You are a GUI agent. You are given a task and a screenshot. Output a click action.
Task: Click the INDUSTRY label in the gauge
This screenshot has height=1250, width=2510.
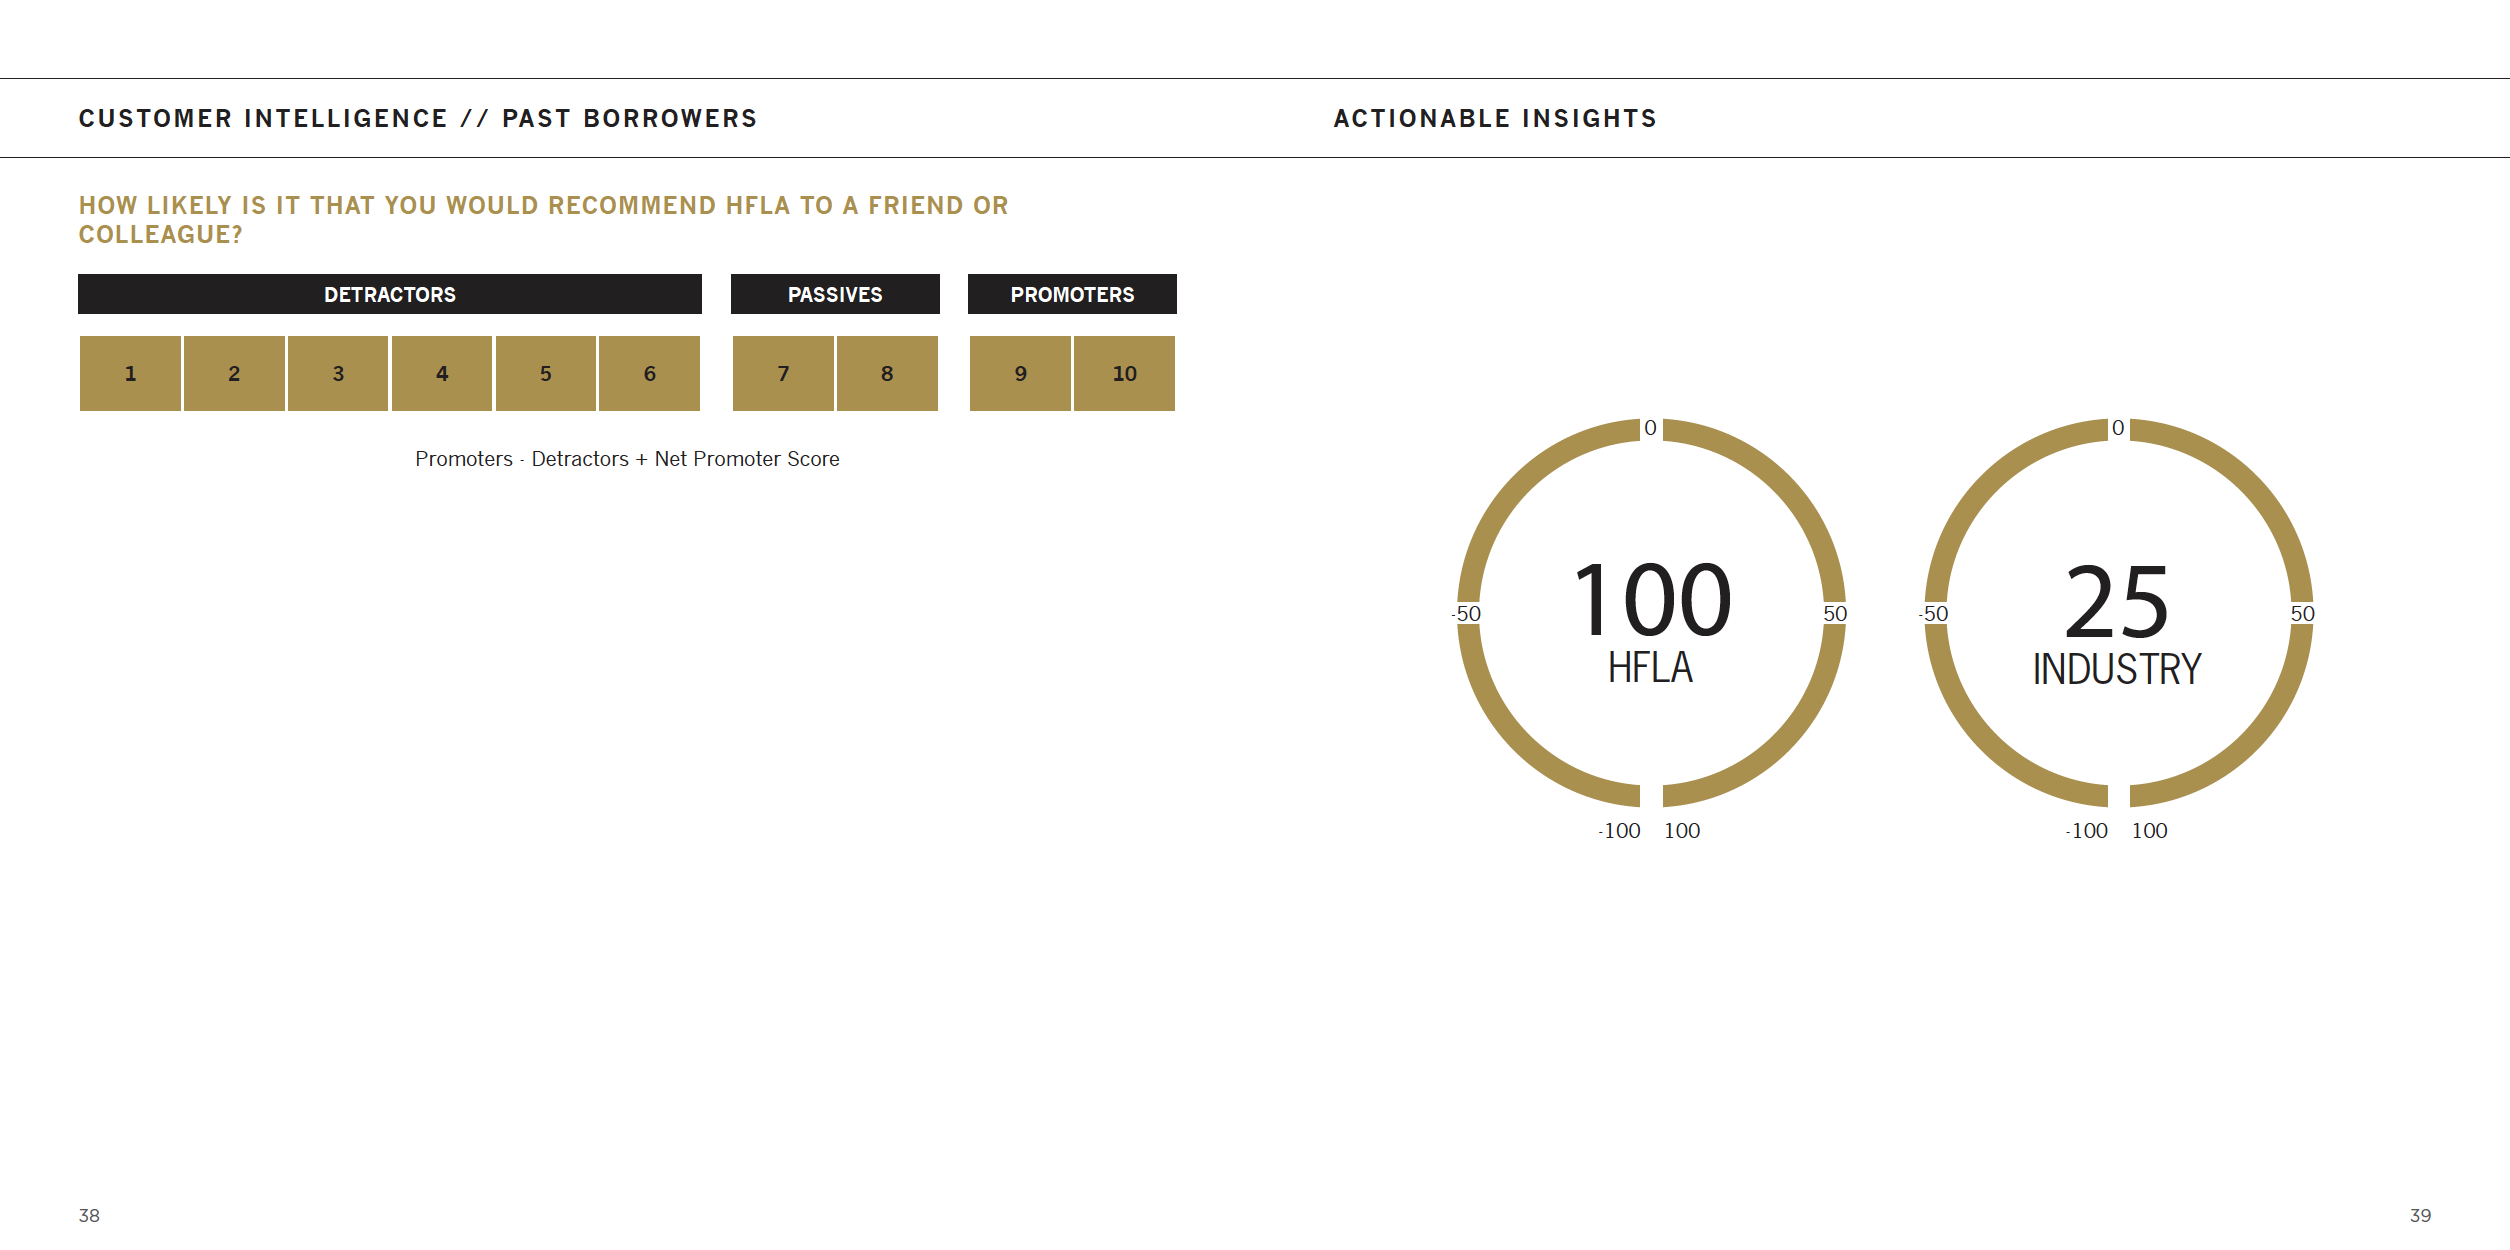point(2117,669)
